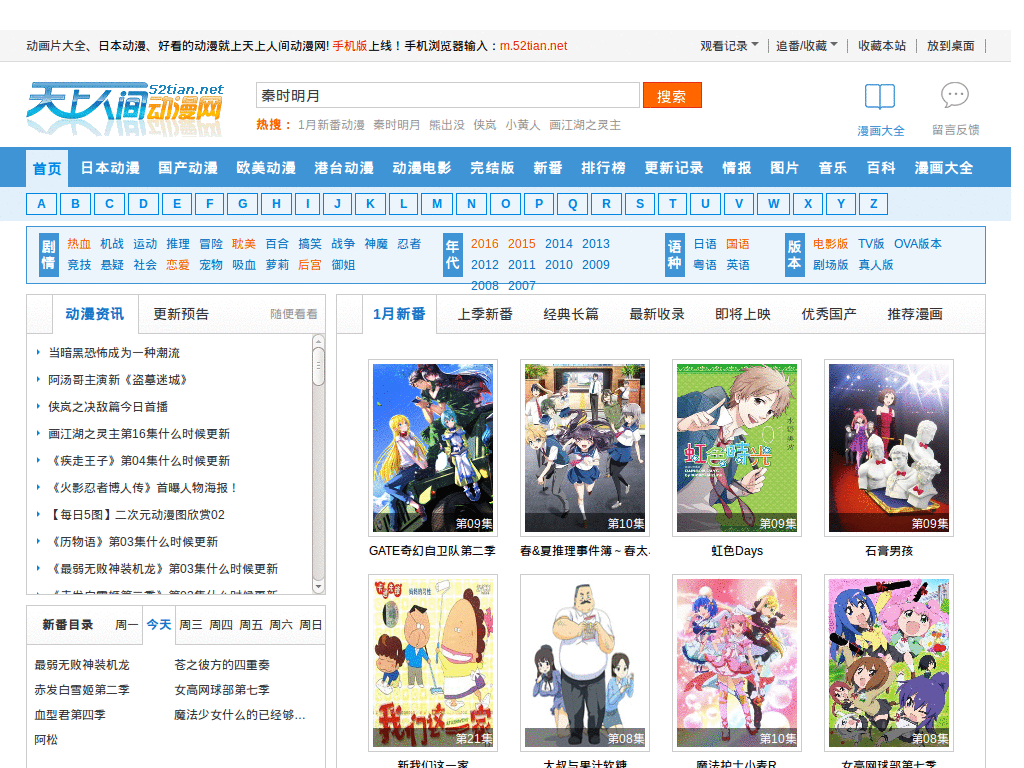Select letter M index box
The image size is (1024, 768).
click(x=437, y=204)
